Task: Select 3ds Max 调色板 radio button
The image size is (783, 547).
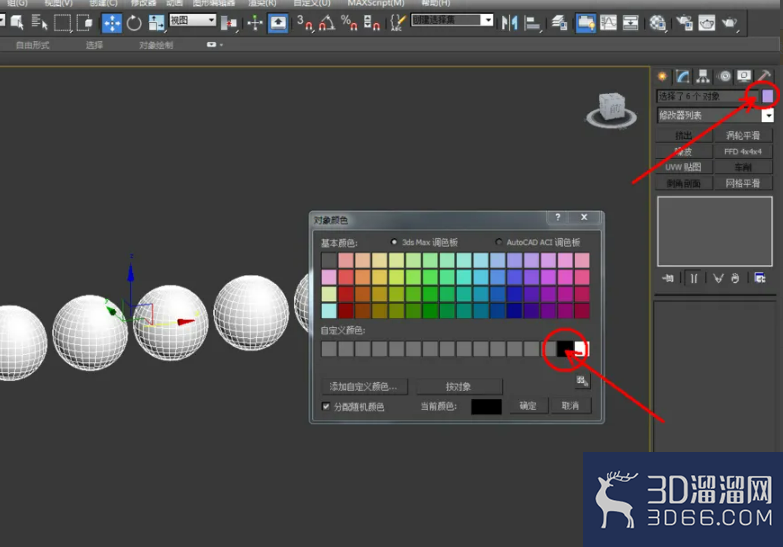Action: click(394, 242)
